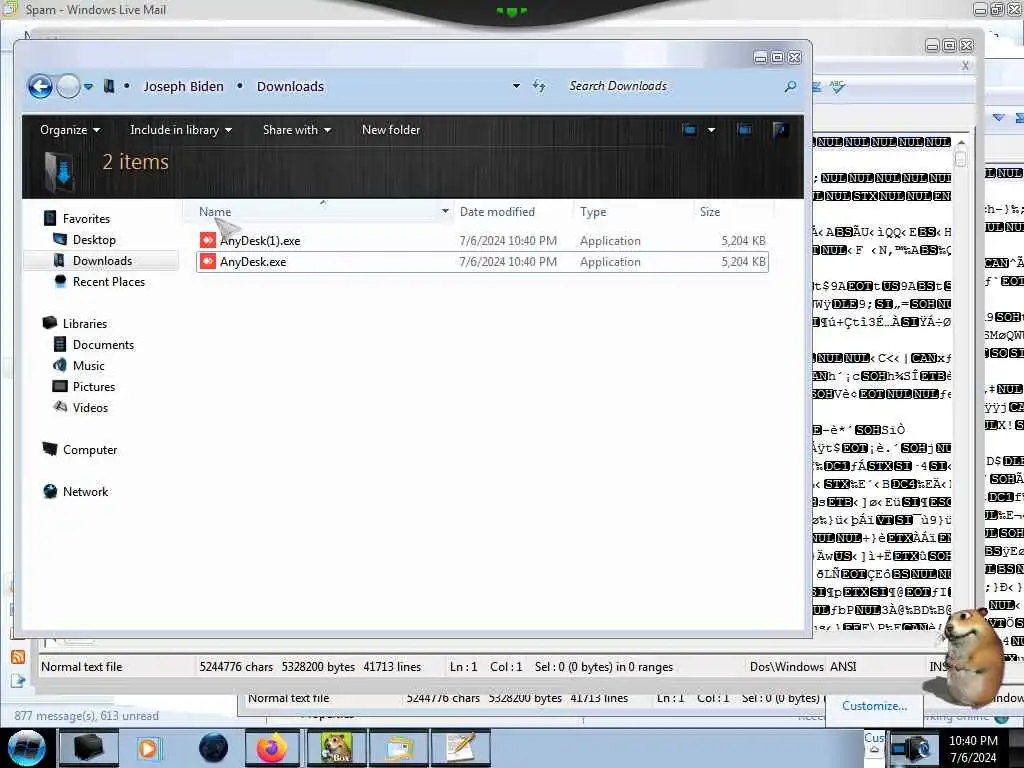Go back using the Explorer back arrow

40,86
